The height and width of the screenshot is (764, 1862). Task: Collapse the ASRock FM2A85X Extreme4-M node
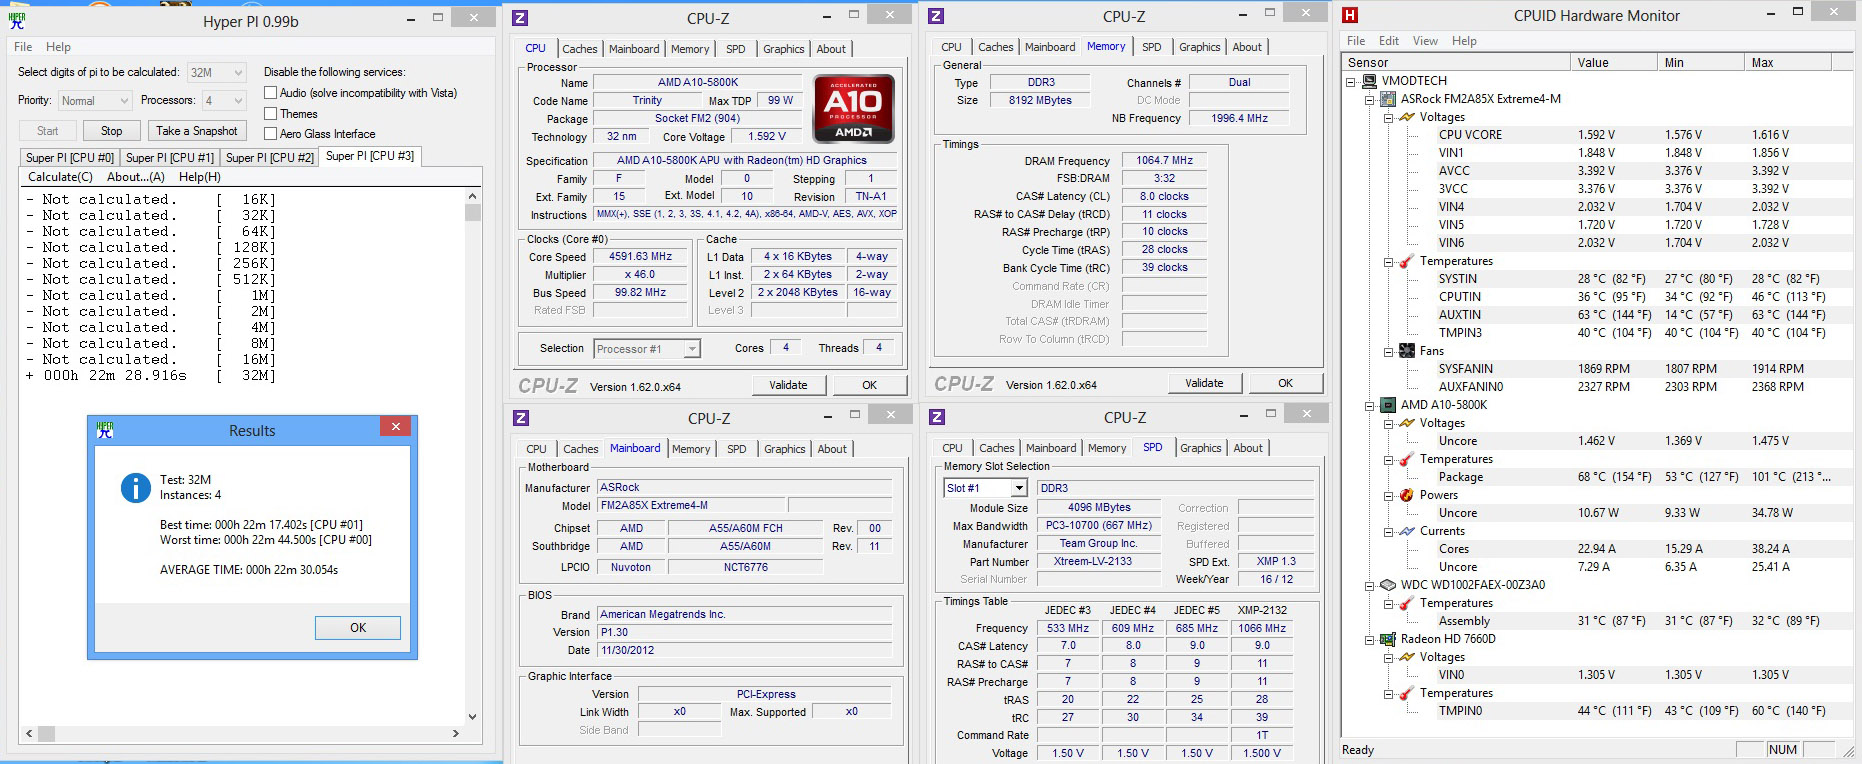pos(1370,100)
